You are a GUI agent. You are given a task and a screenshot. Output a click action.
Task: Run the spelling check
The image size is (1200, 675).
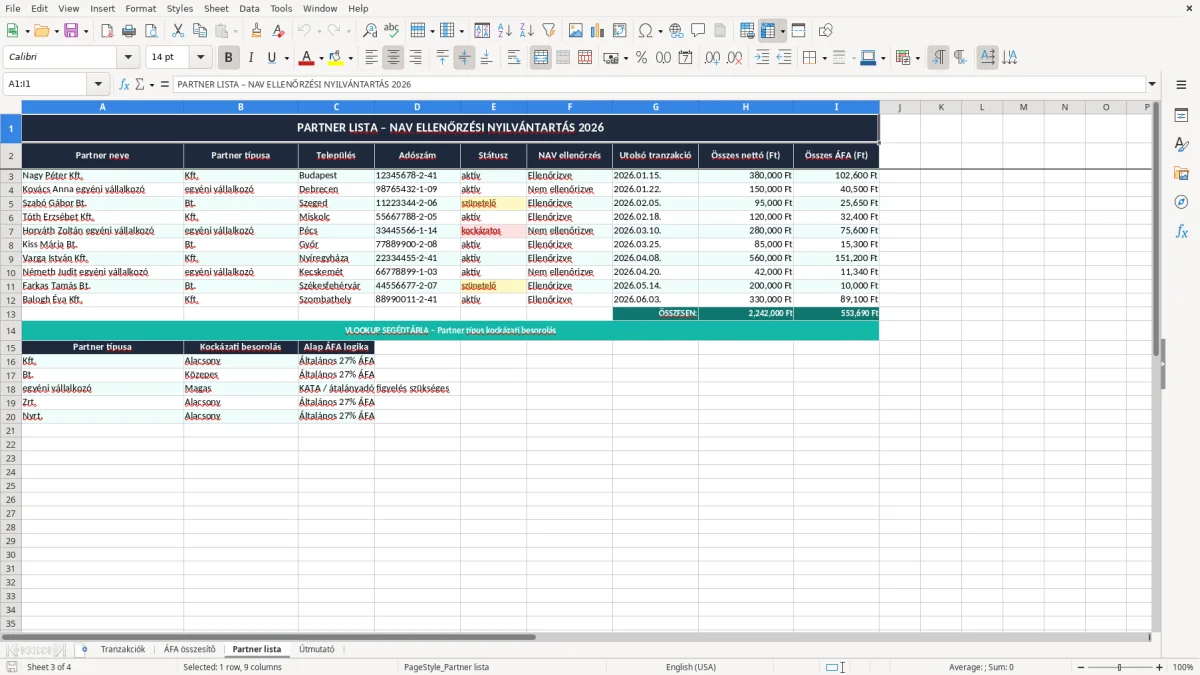392,31
